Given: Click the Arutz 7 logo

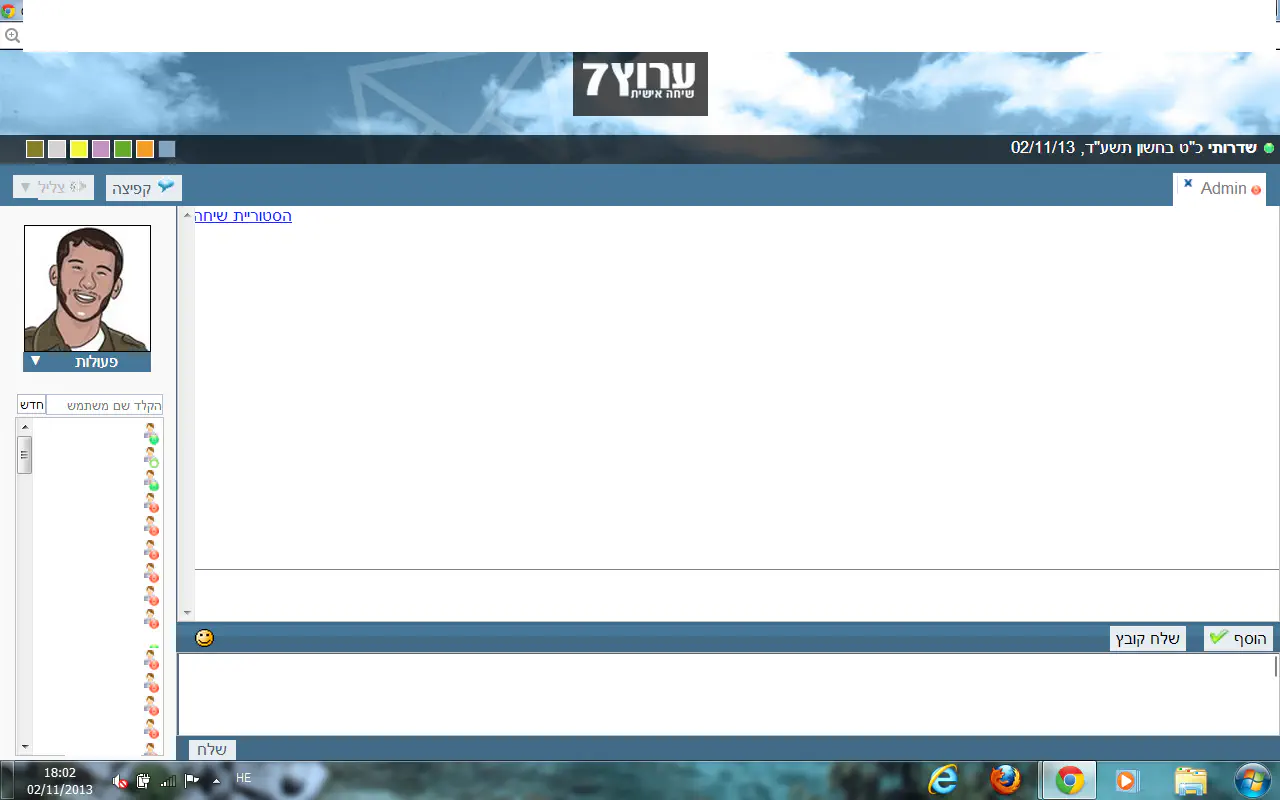Looking at the screenshot, I should pyautogui.click(x=640, y=83).
